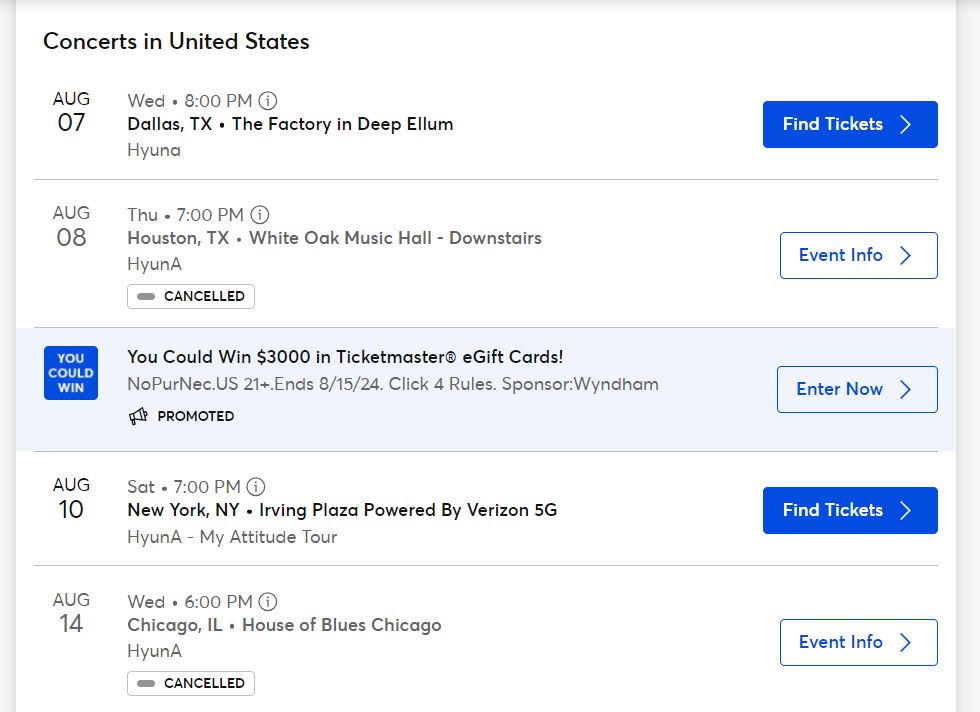The image size is (980, 712).
Task: Click the AUG 07 date block
Action: (71, 112)
